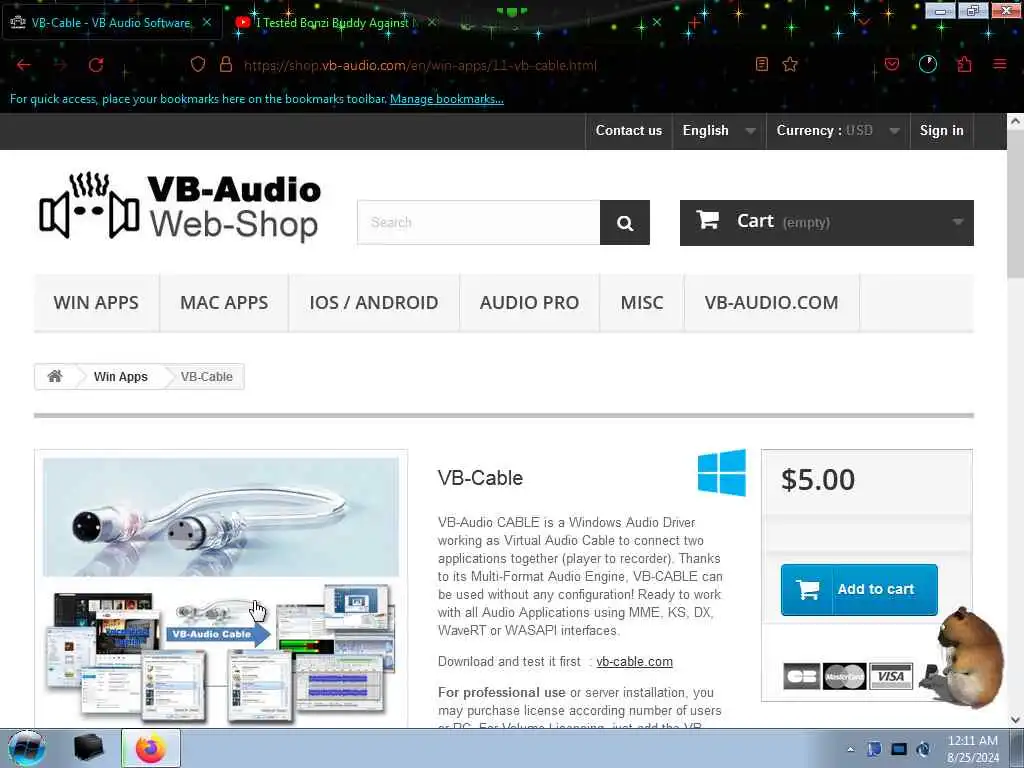The height and width of the screenshot is (768, 1024).
Task: Expand the Cart dropdown arrow
Action: pos(957,222)
